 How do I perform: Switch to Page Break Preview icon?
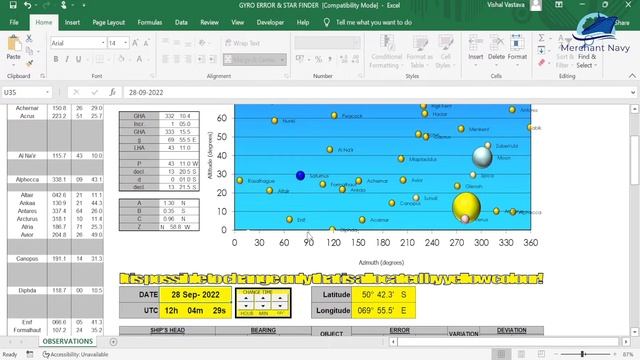541,354
